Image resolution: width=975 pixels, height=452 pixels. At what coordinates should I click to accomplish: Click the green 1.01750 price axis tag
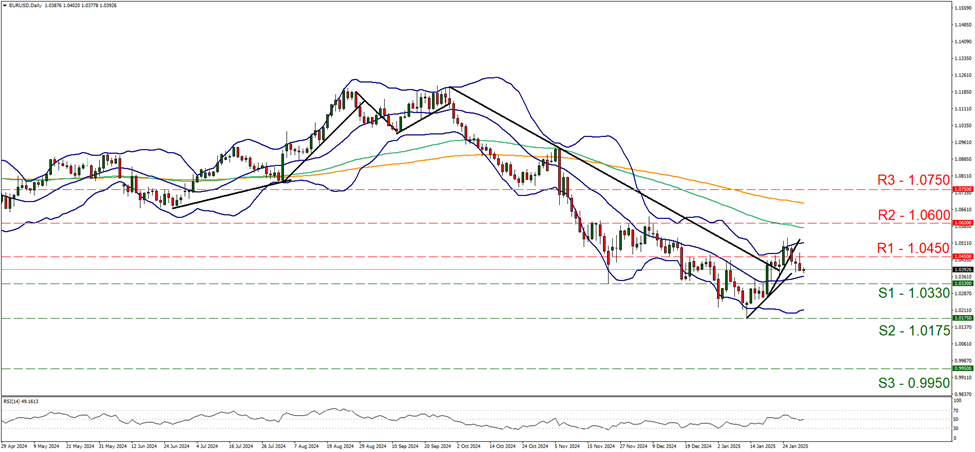(x=961, y=318)
